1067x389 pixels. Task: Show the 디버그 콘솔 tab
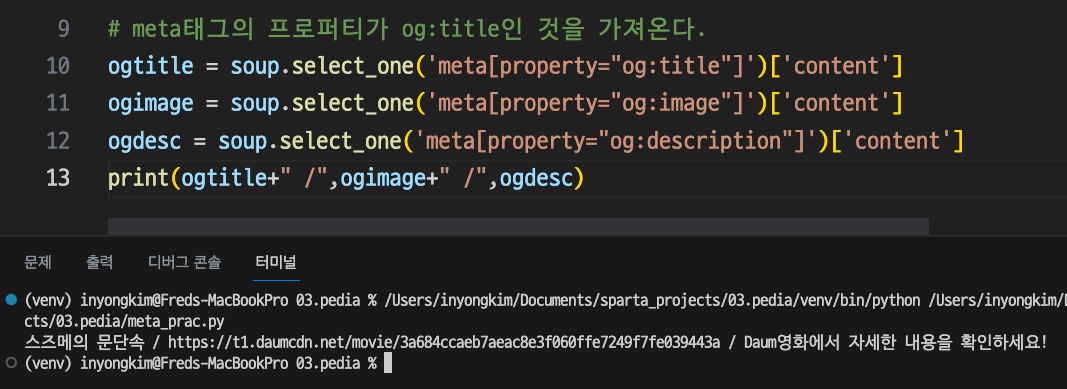184,262
